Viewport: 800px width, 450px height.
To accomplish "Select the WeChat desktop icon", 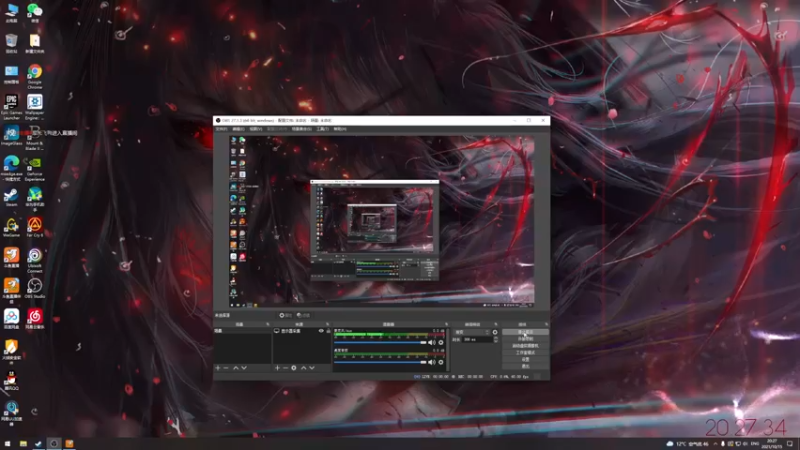I will coord(35,13).
